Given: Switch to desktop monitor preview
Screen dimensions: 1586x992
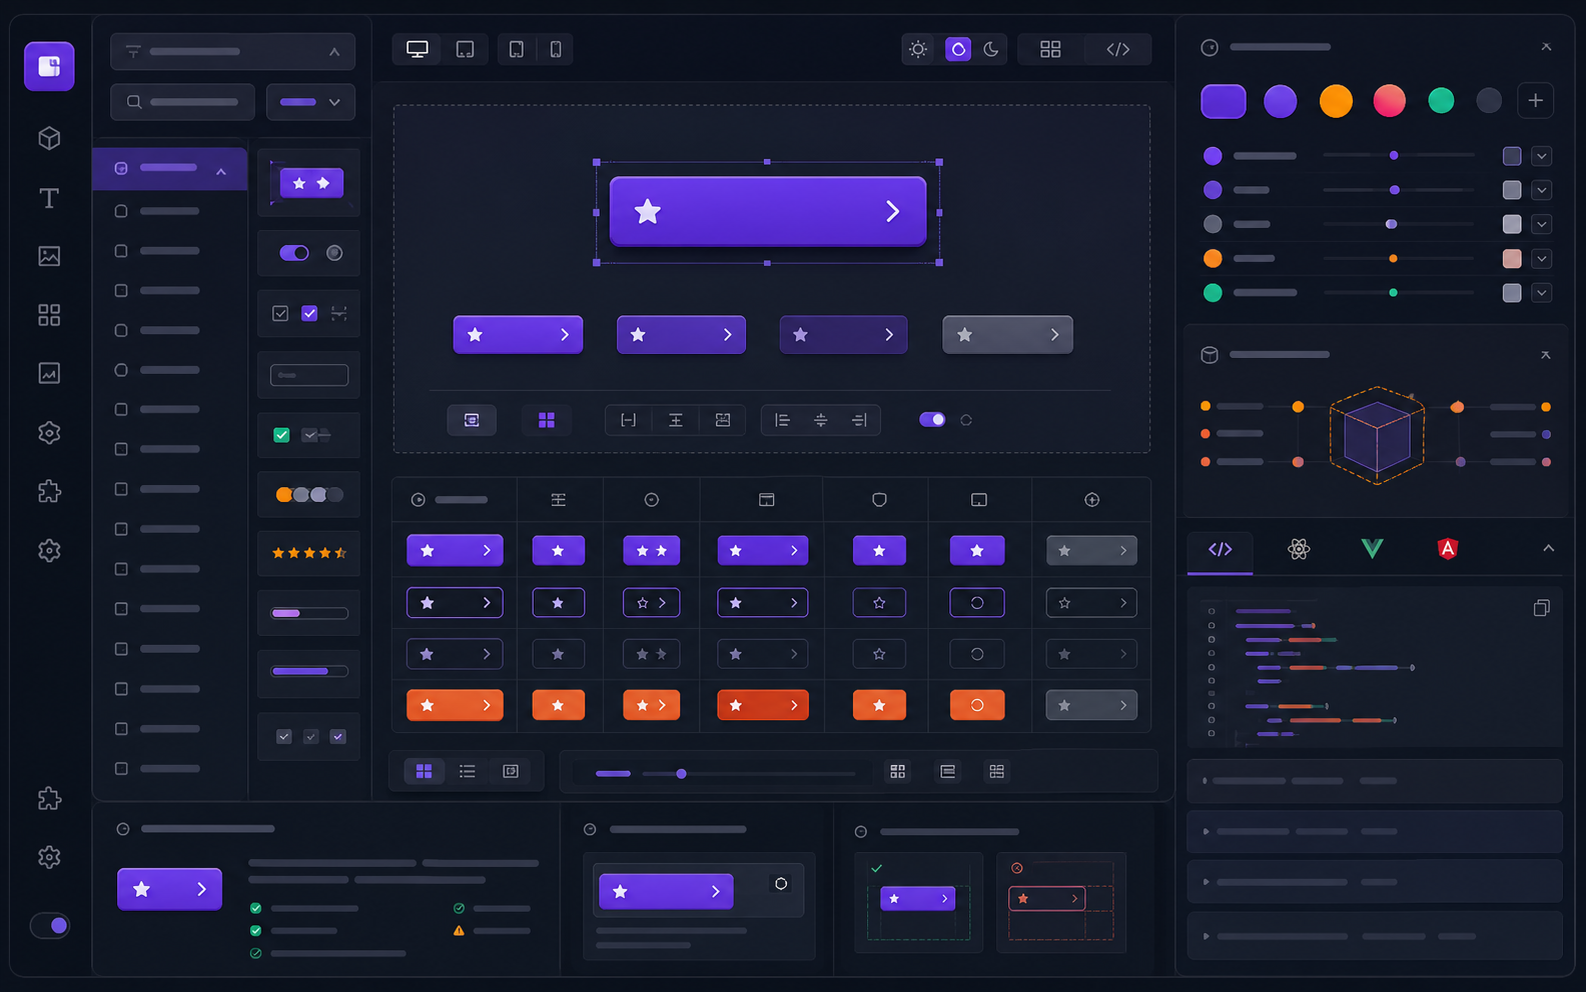Looking at the screenshot, I should pyautogui.click(x=417, y=49).
